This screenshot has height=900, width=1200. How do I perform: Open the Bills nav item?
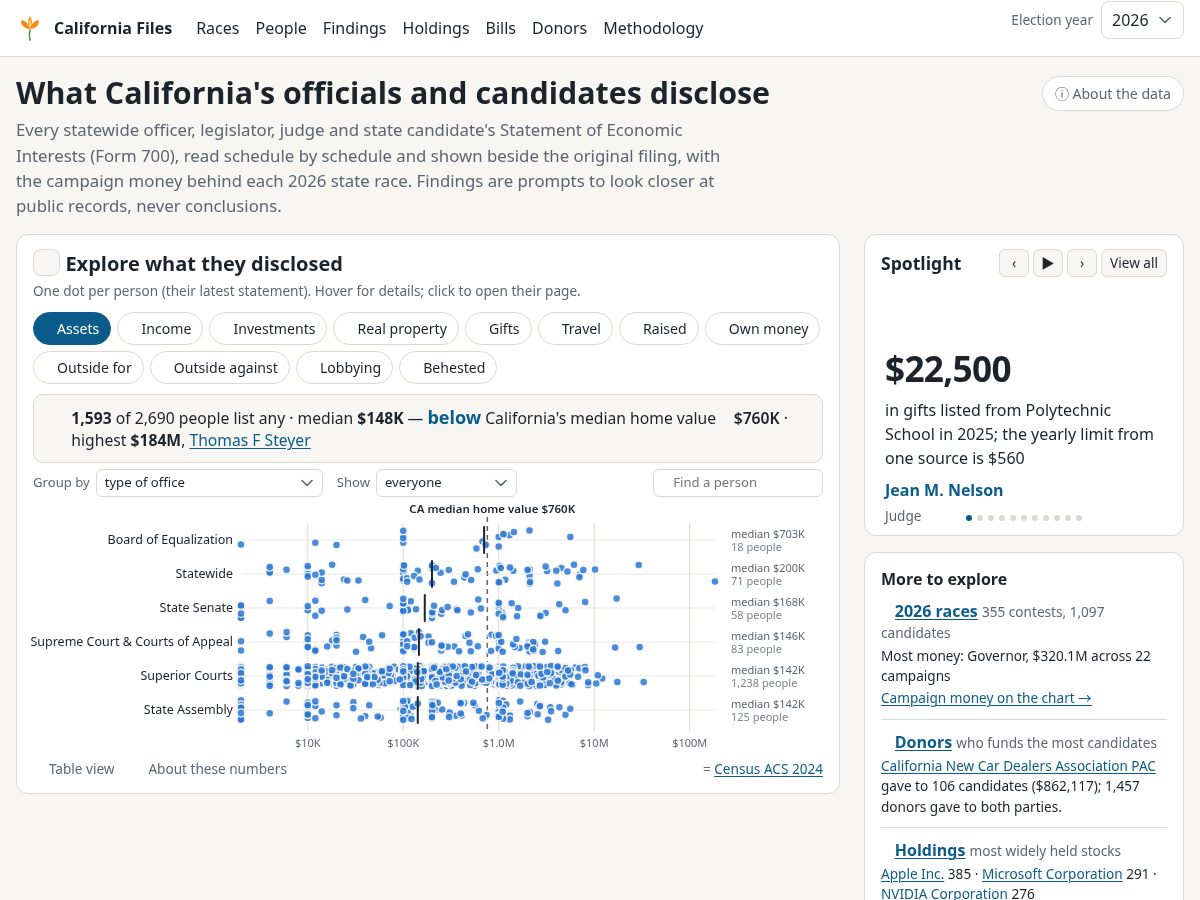[501, 28]
